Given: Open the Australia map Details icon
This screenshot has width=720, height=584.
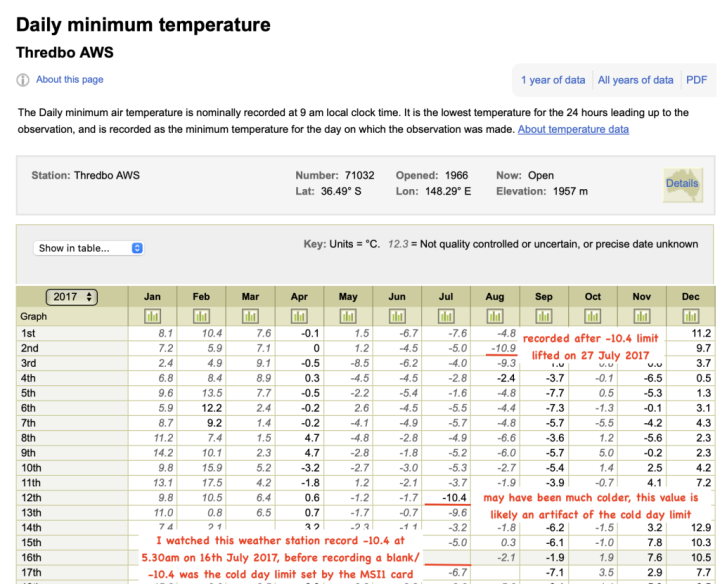Looking at the screenshot, I should click(683, 185).
